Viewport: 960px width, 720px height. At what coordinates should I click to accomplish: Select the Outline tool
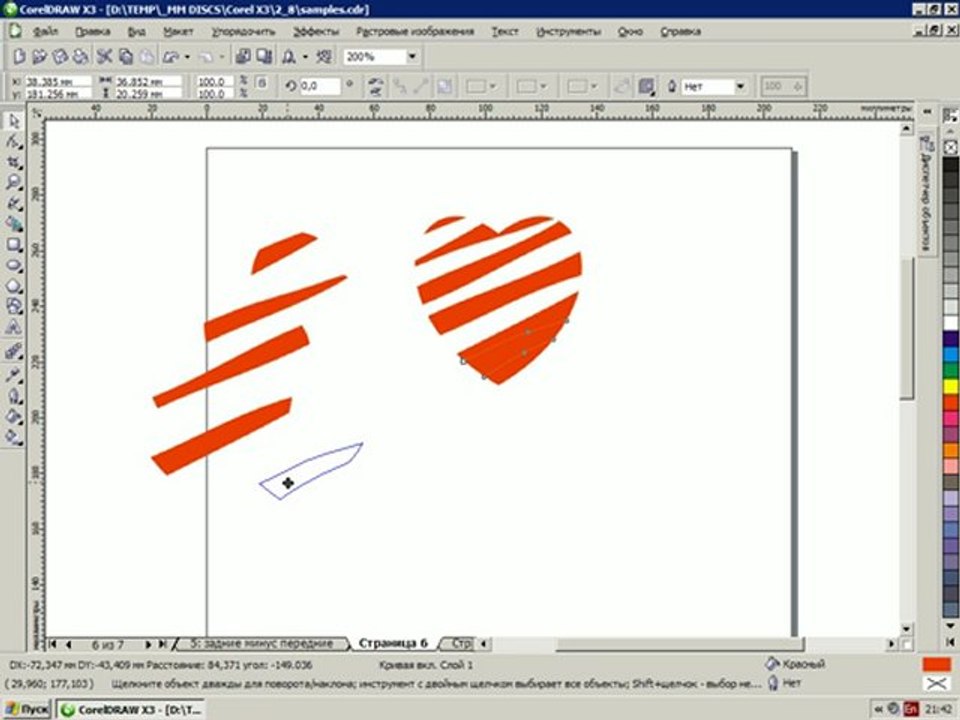tap(13, 396)
